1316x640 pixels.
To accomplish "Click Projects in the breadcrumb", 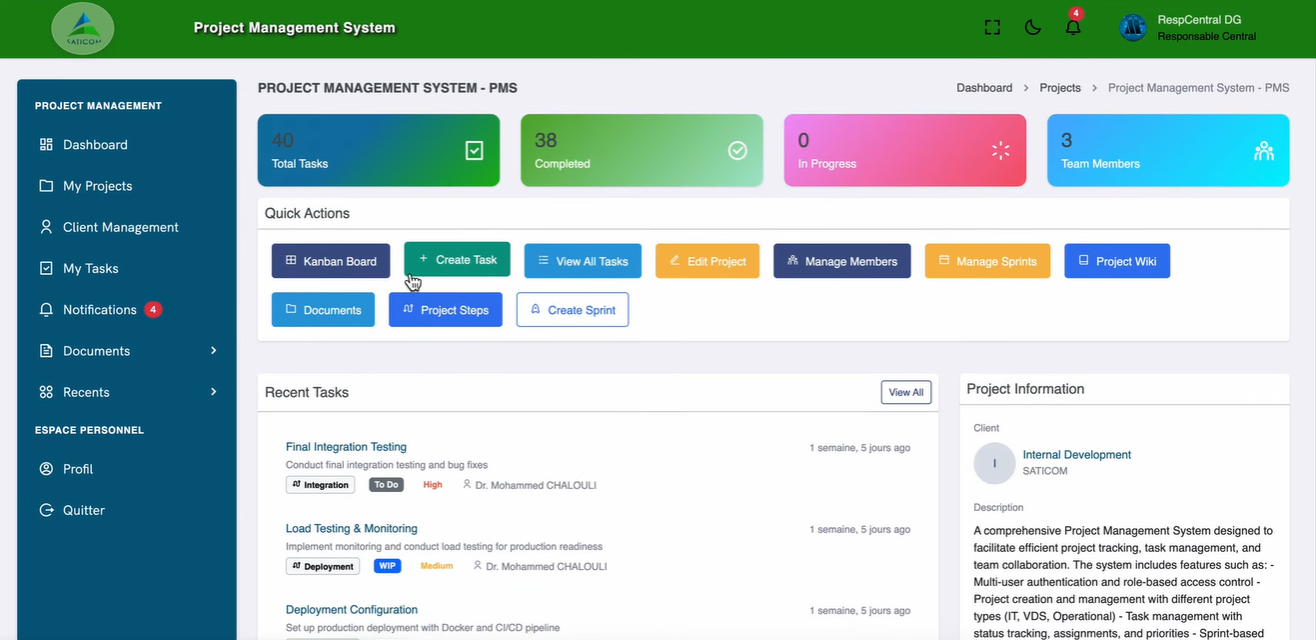I will coord(1060,88).
